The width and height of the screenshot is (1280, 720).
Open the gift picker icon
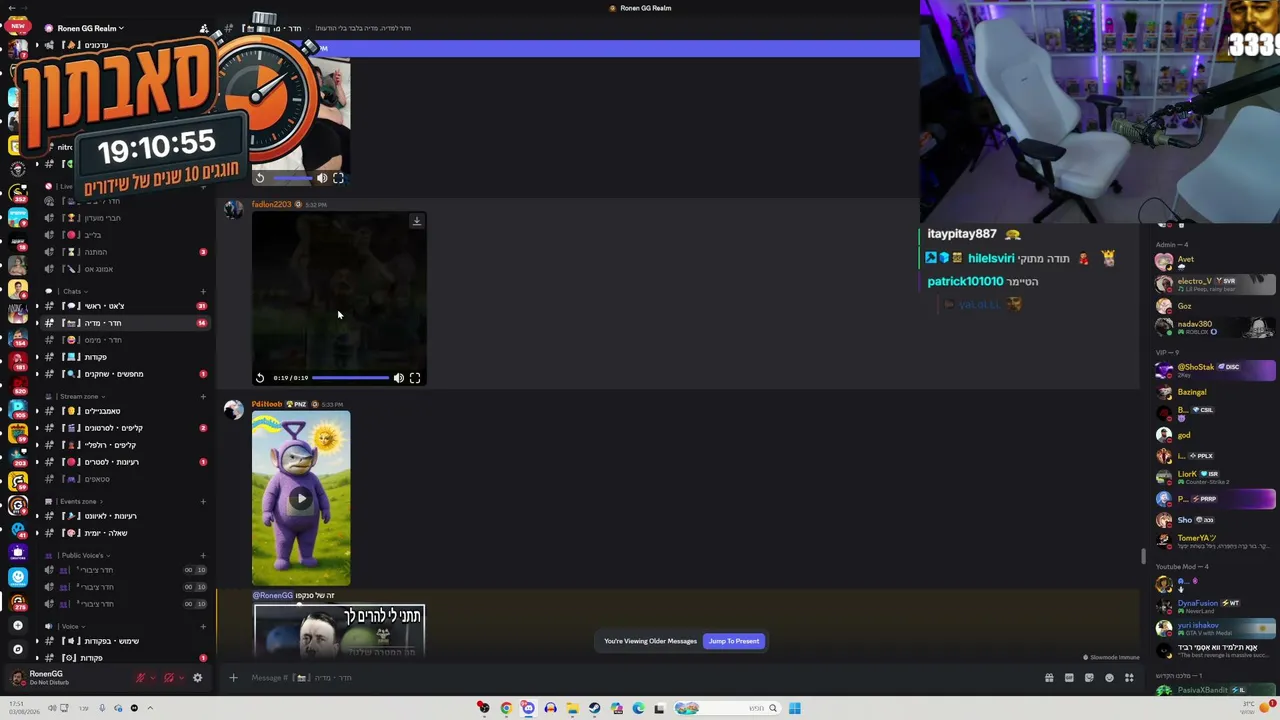point(1049,678)
